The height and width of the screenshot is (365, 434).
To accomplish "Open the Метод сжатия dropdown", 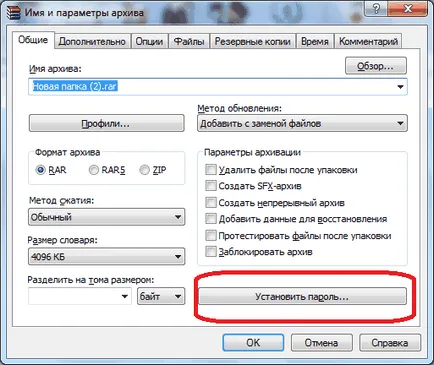I will click(107, 217).
